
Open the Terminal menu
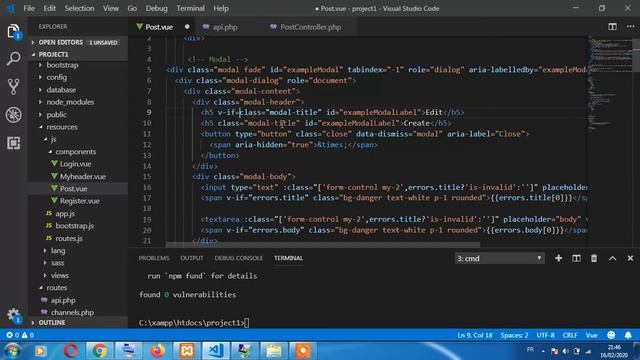point(190,8)
